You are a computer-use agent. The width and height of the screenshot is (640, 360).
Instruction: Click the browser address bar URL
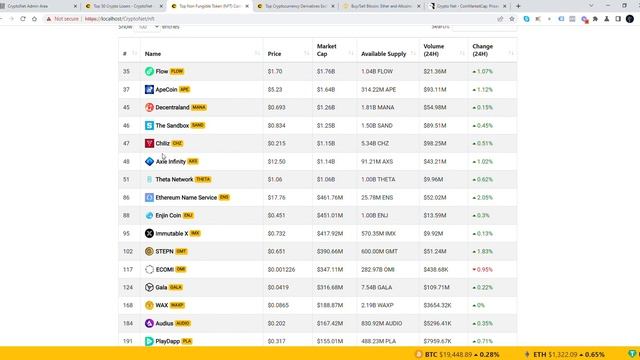click(120, 19)
